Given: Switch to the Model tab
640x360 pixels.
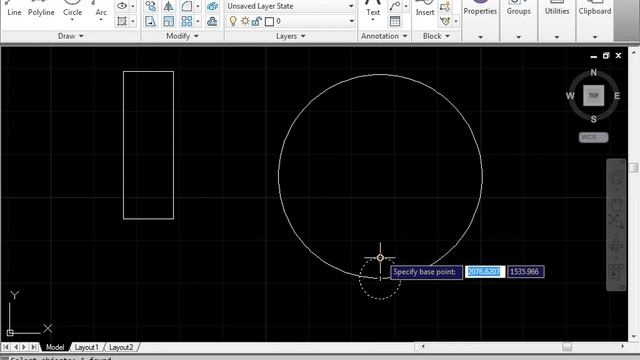Looking at the screenshot, I should click(x=55, y=347).
